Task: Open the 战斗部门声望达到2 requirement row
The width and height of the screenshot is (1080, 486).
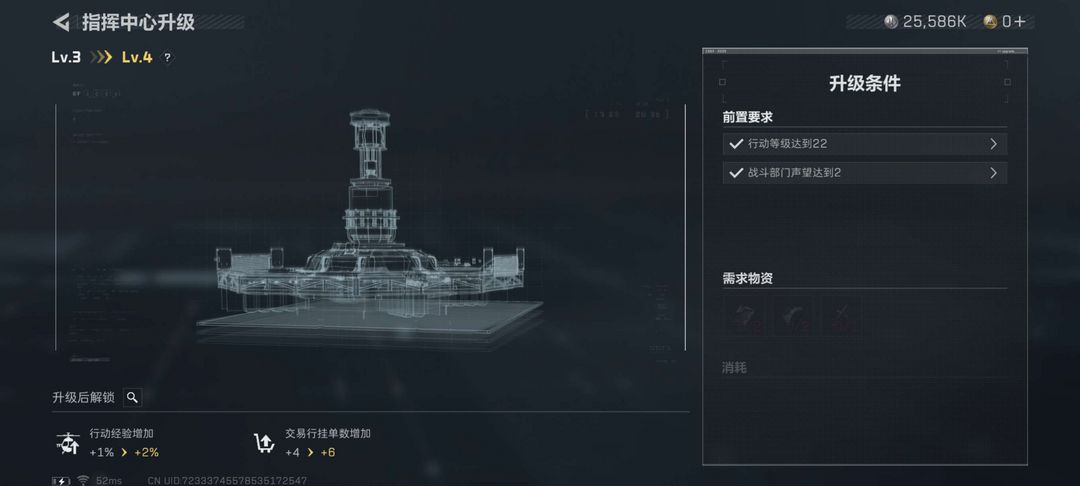Action: [865, 173]
